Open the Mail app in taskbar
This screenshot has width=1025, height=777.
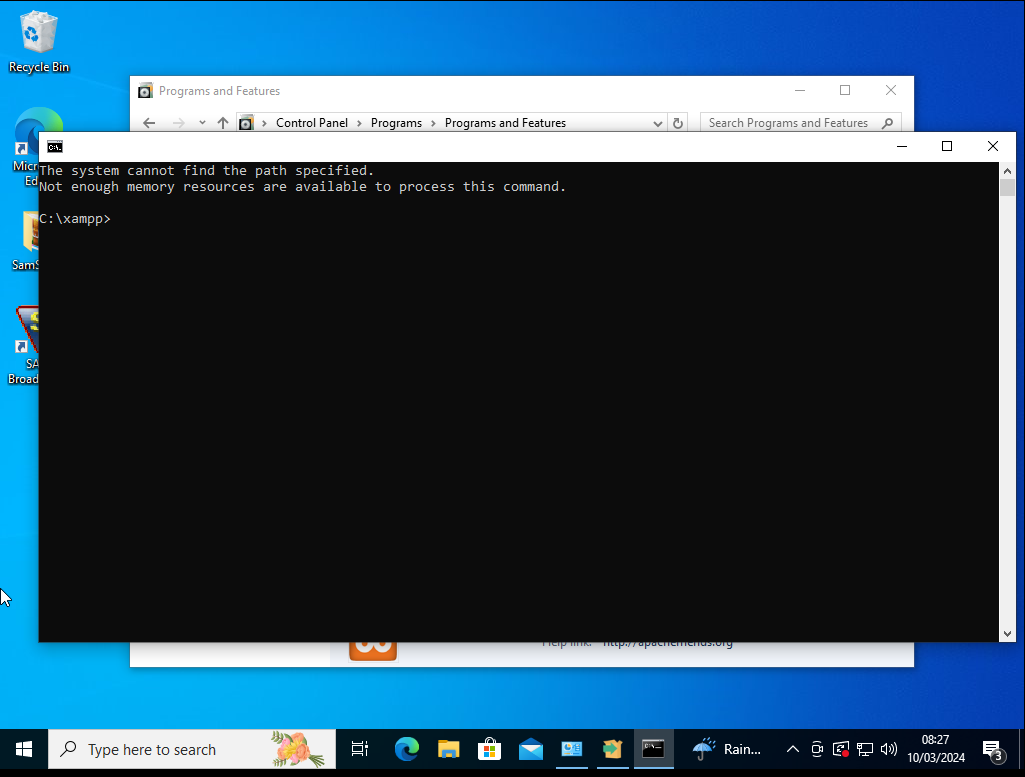pyautogui.click(x=530, y=749)
